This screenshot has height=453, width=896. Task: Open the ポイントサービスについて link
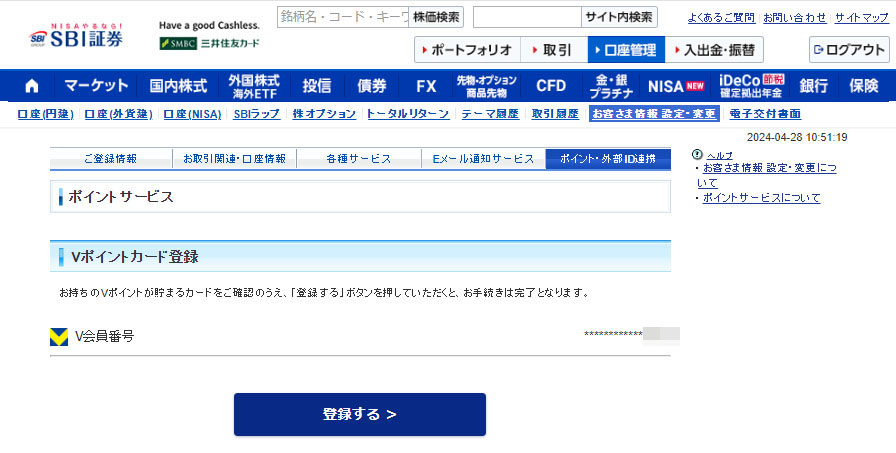(x=761, y=198)
